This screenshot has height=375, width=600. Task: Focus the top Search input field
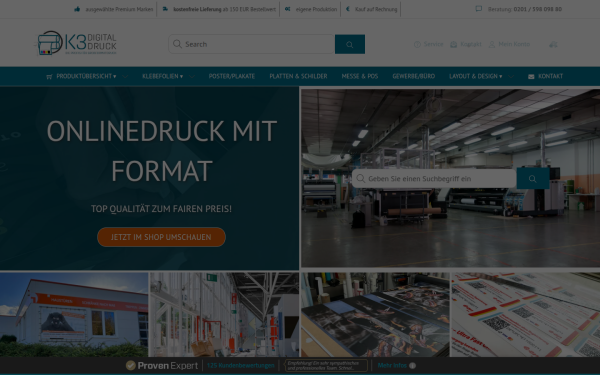[x=252, y=44]
